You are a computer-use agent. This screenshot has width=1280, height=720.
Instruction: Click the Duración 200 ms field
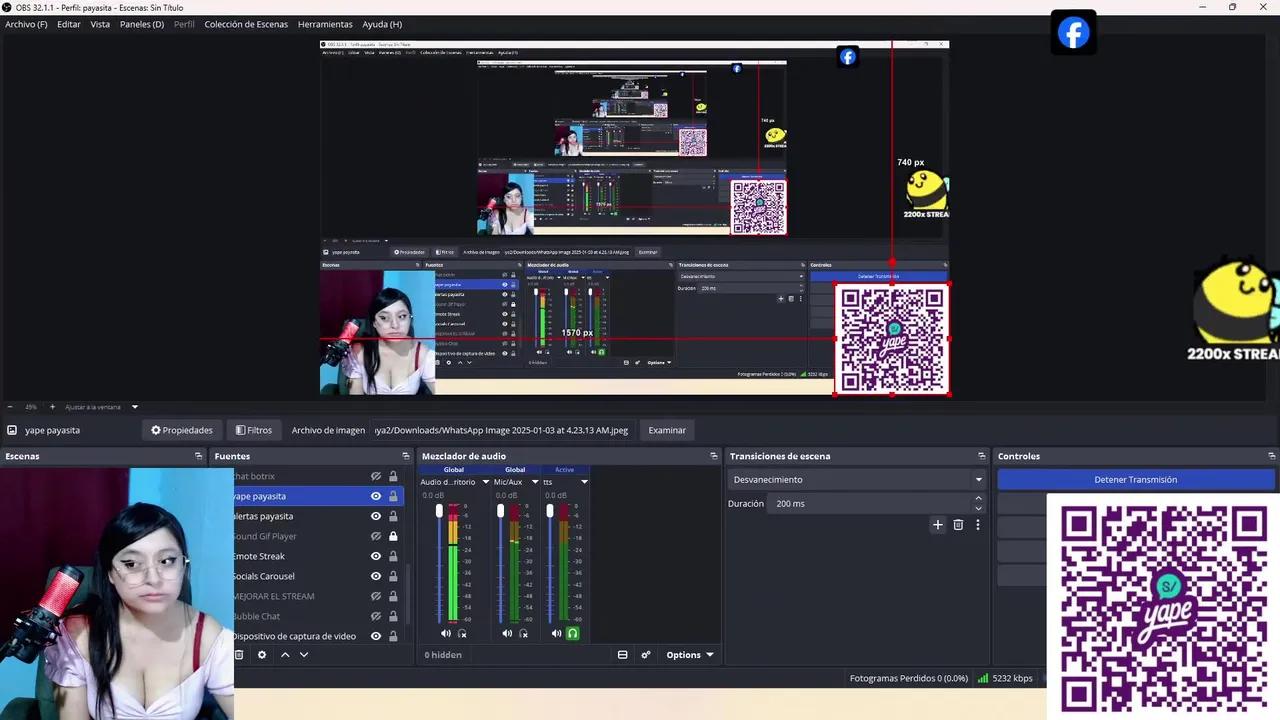pyautogui.click(x=875, y=504)
